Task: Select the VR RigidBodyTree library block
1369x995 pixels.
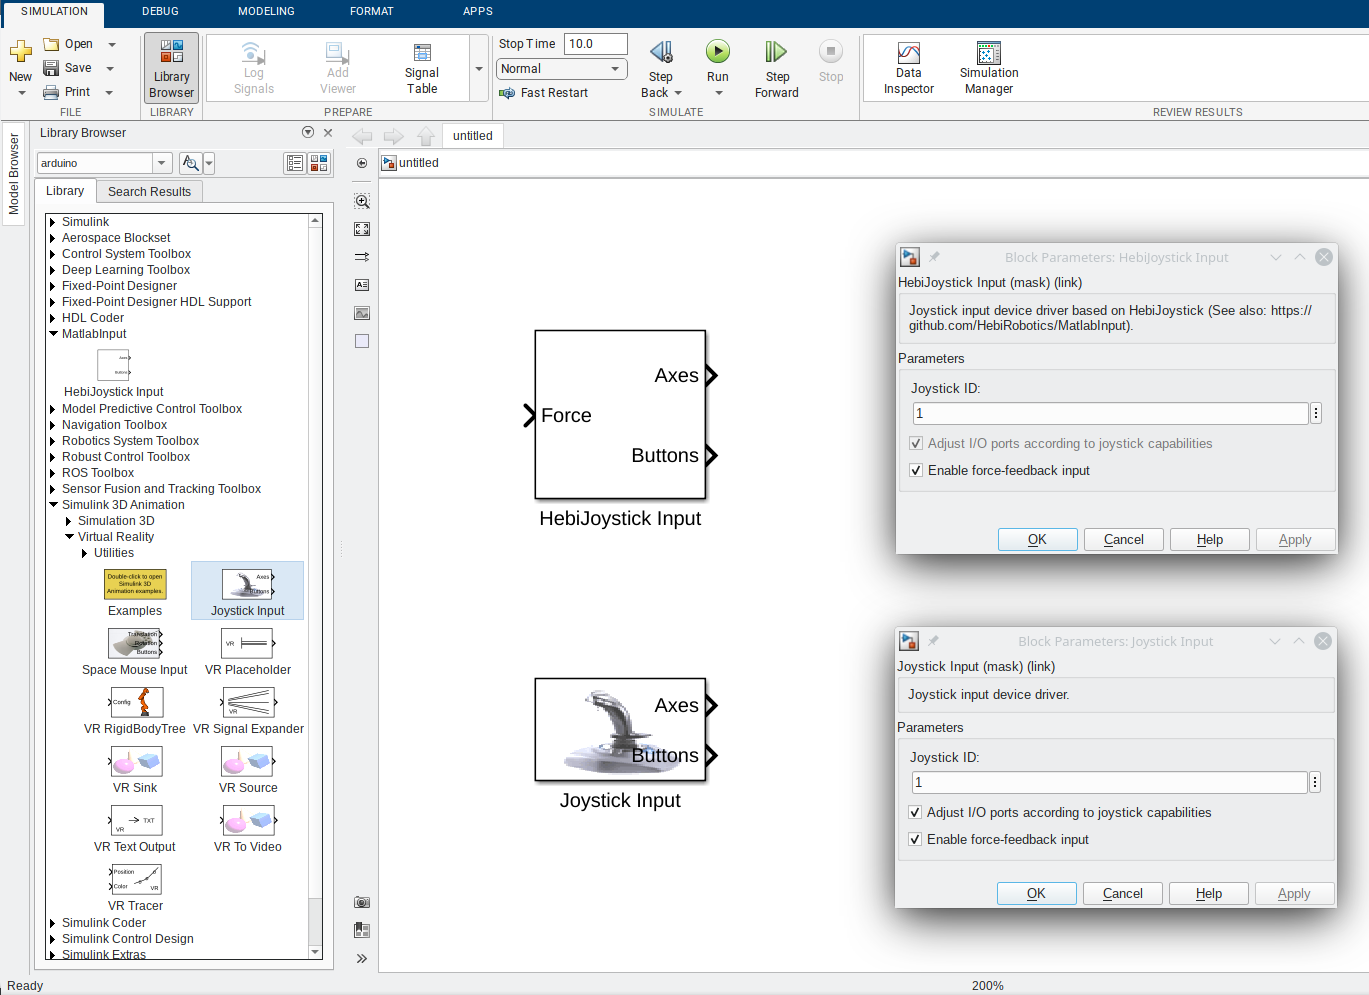Action: click(x=135, y=709)
